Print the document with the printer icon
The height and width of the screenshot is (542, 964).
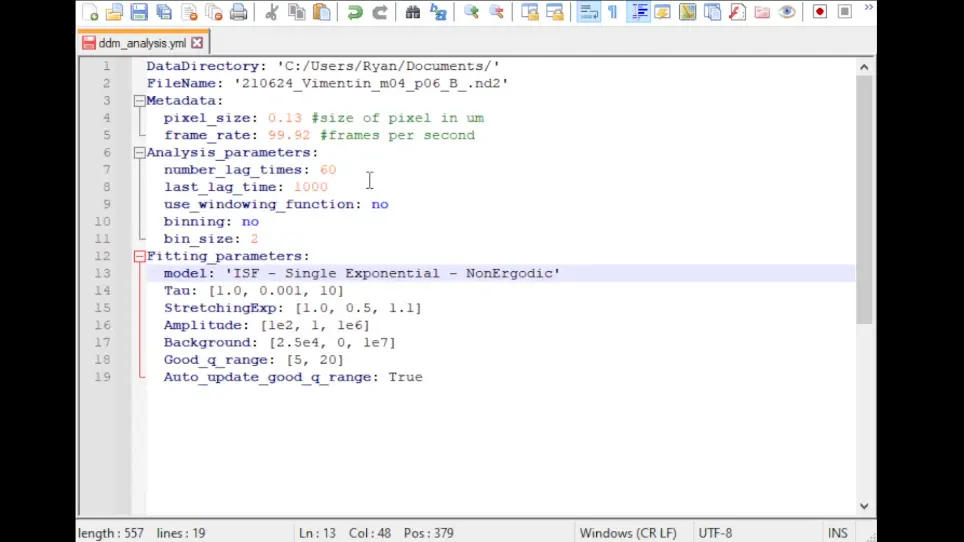239,12
